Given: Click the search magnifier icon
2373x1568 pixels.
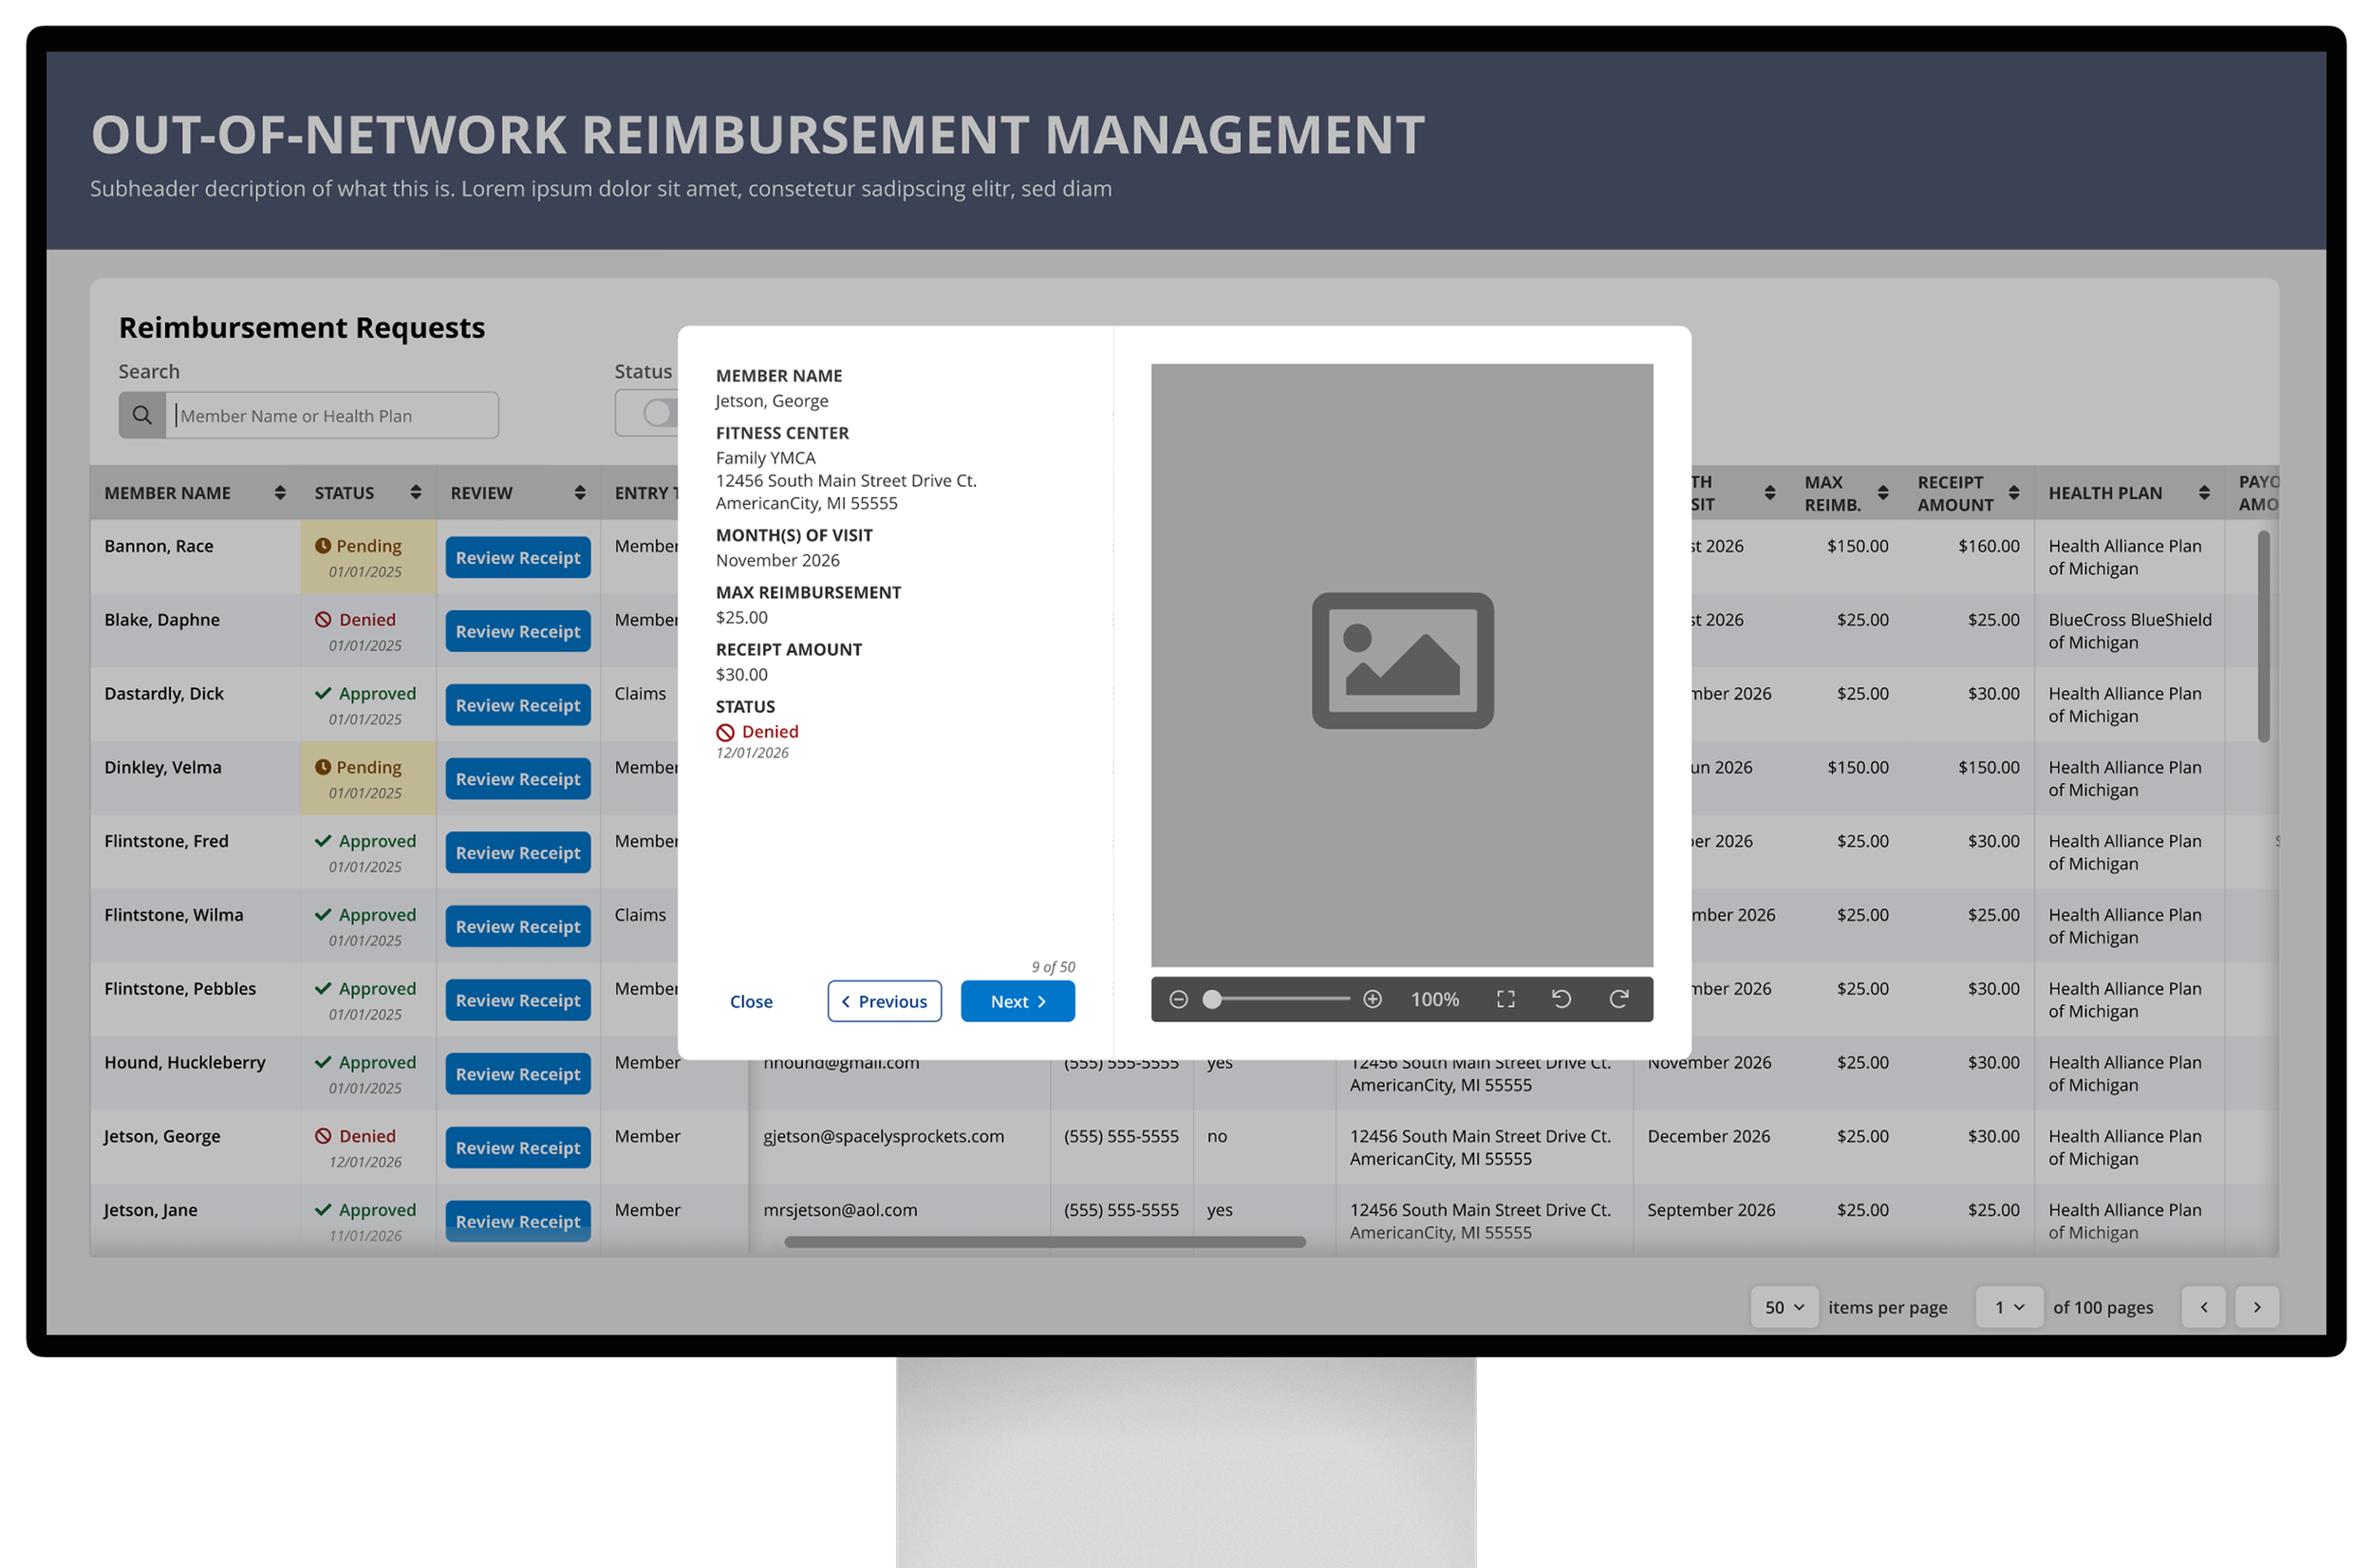Looking at the screenshot, I should 142,415.
